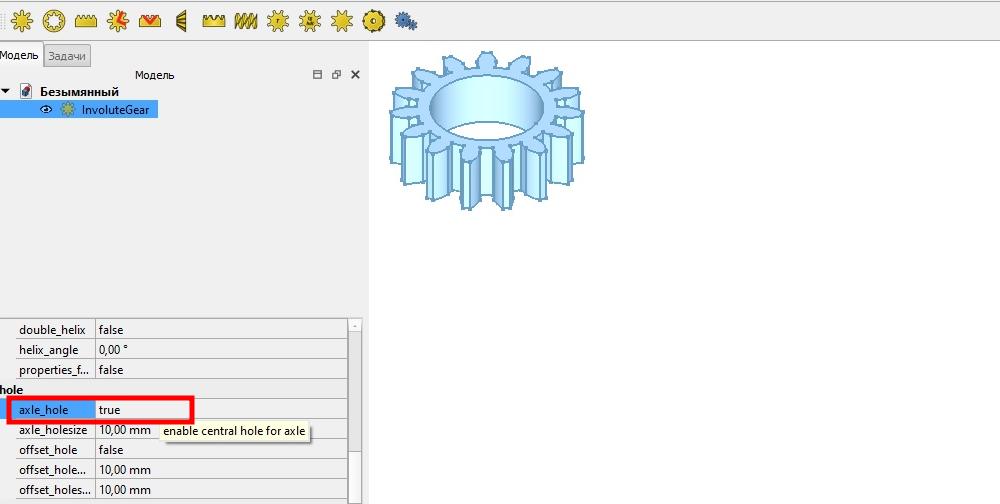Screen dimensions: 1000x504
Task: Choose the cycloid gear tool
Action: click(117, 19)
